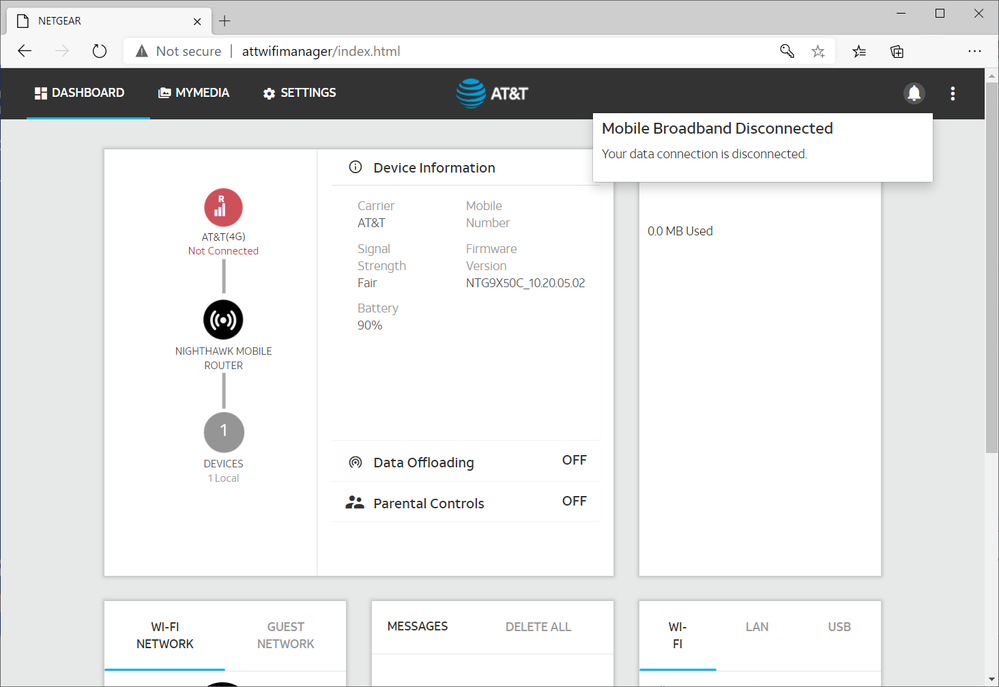Switch to the Guest Network tab
The width and height of the screenshot is (999, 687).
285,636
